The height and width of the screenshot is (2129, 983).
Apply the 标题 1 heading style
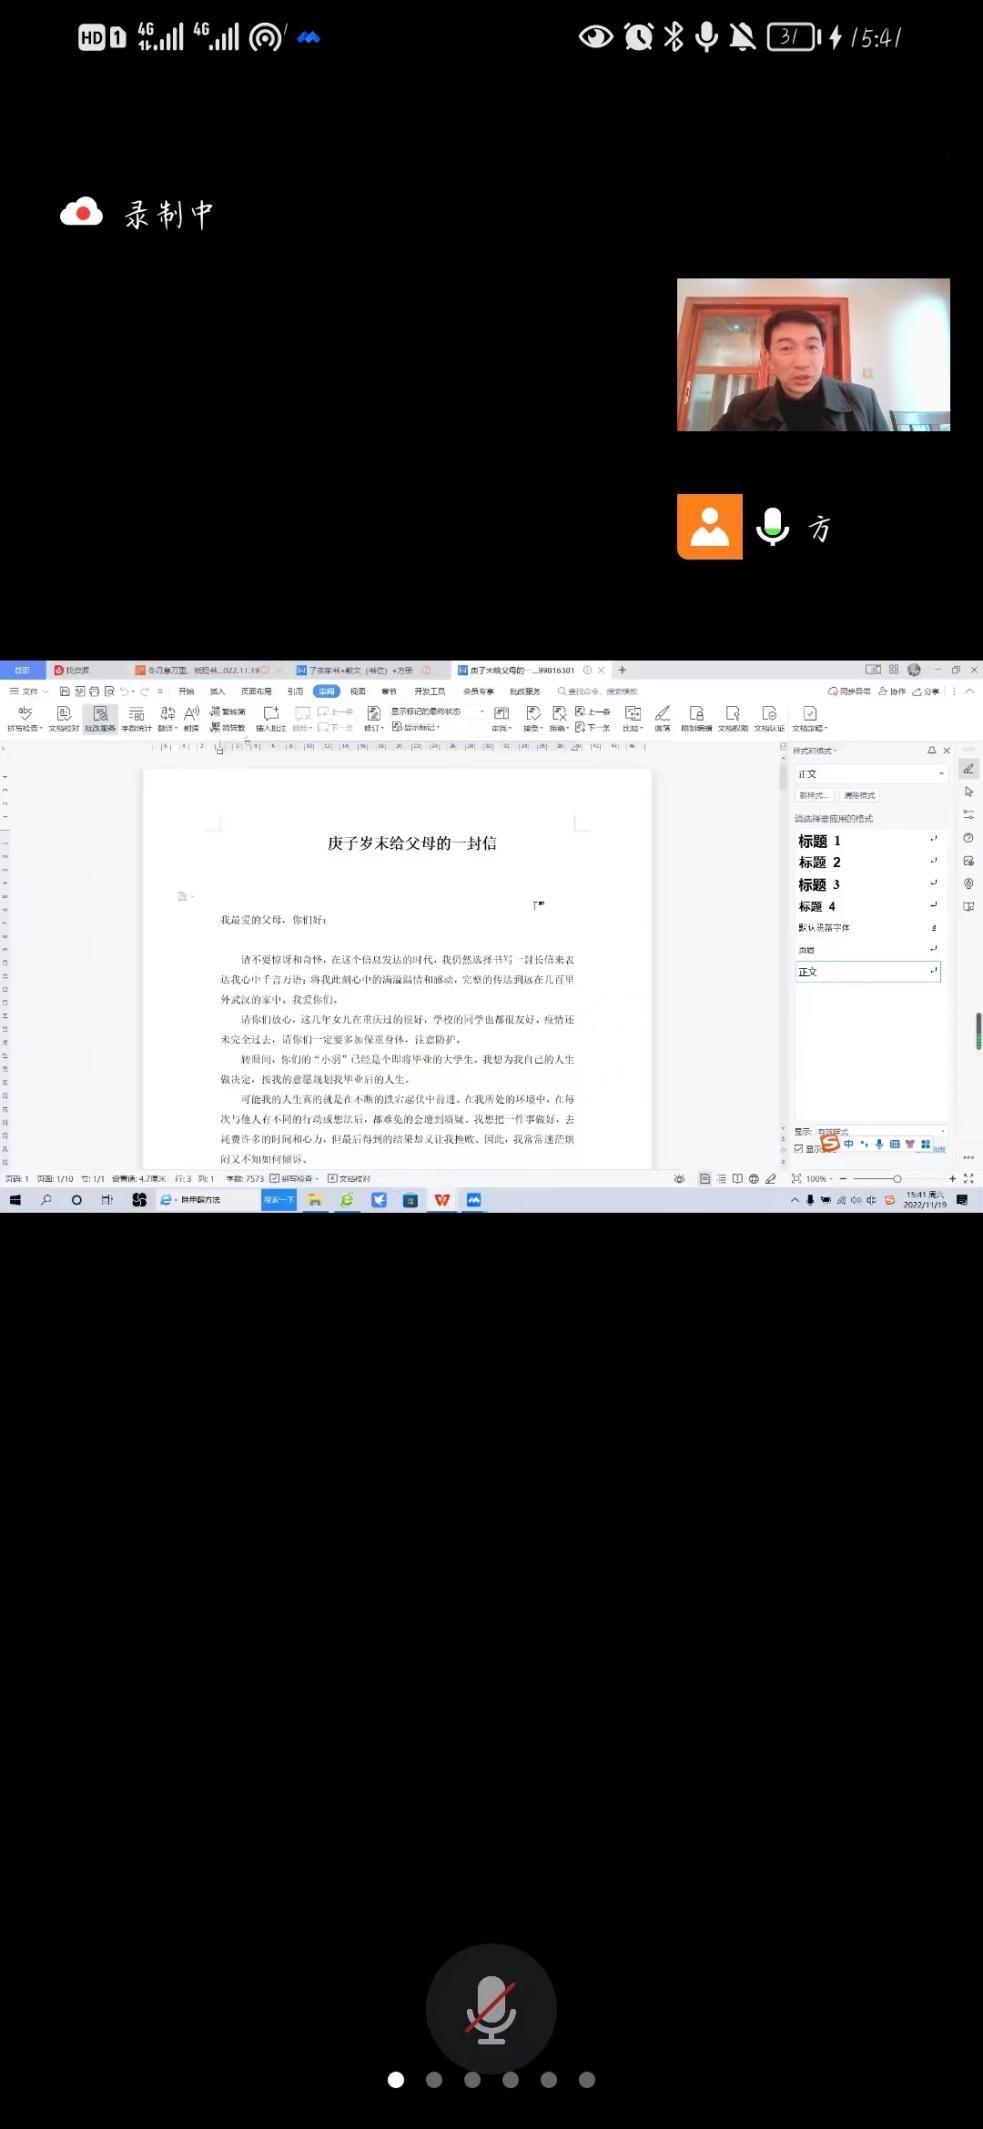(x=820, y=841)
